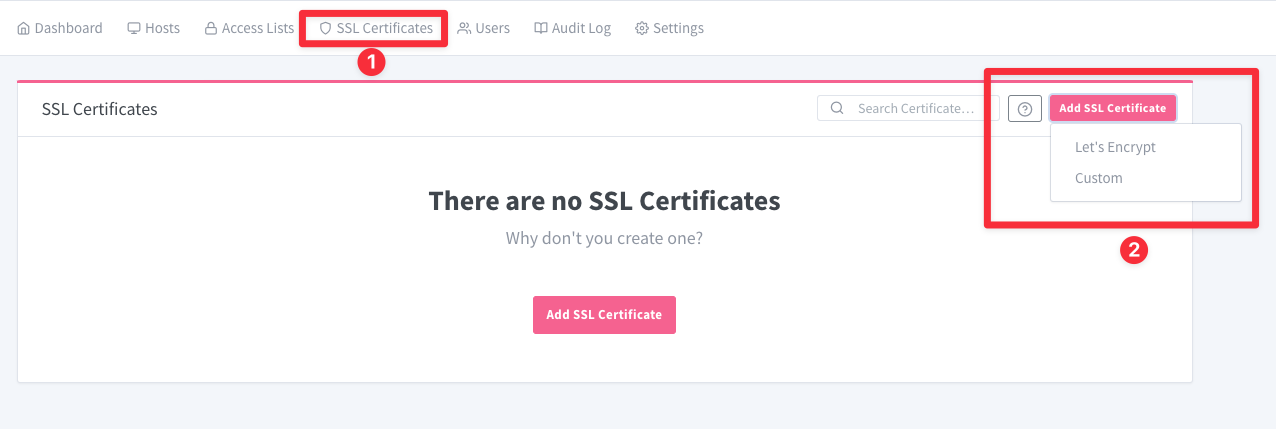Click the shield icon beside SSL Certificates
This screenshot has width=1276, height=429.
coord(325,28)
